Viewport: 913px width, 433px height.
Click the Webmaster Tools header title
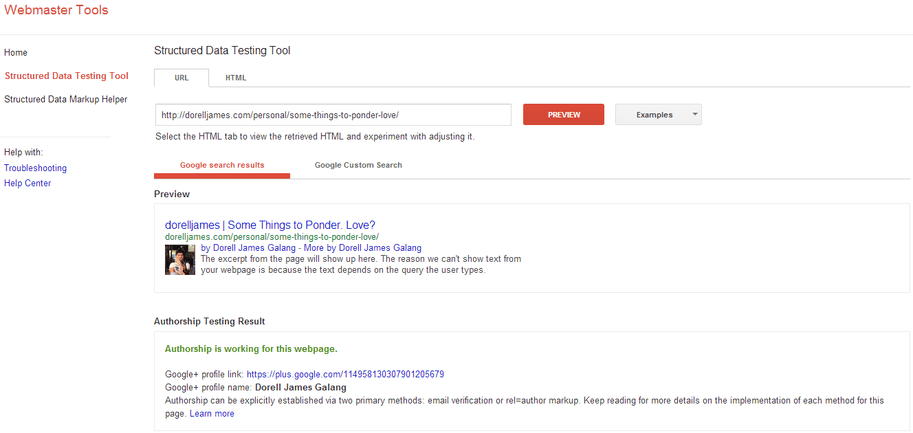tap(56, 11)
